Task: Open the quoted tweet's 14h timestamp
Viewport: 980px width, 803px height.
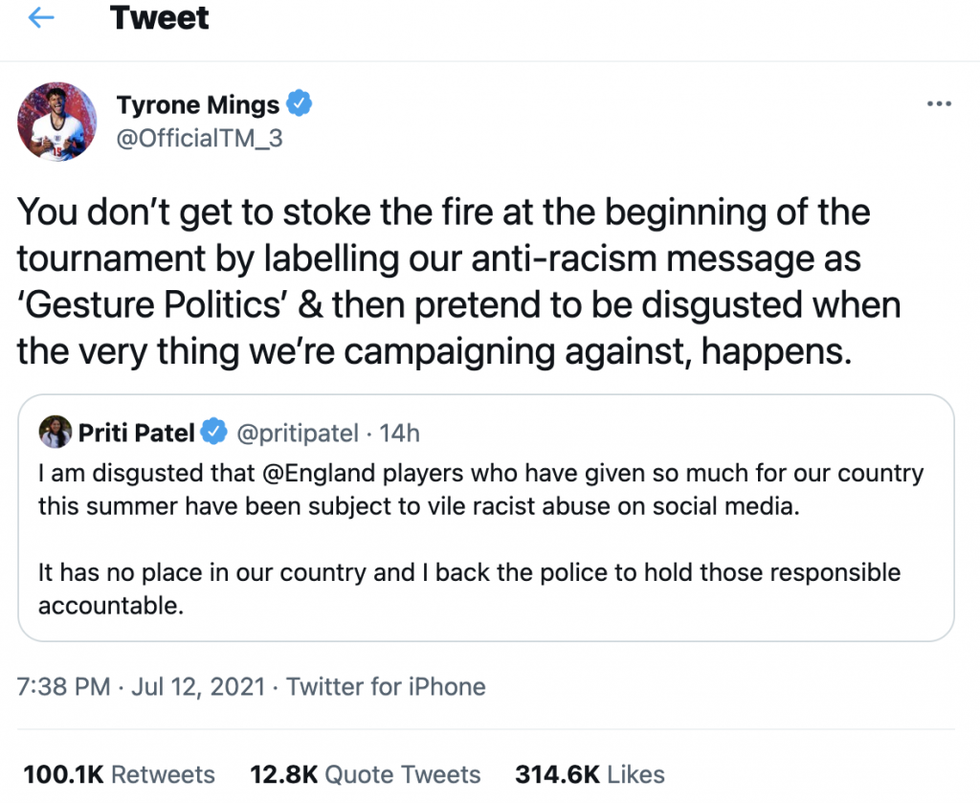Action: point(400,433)
